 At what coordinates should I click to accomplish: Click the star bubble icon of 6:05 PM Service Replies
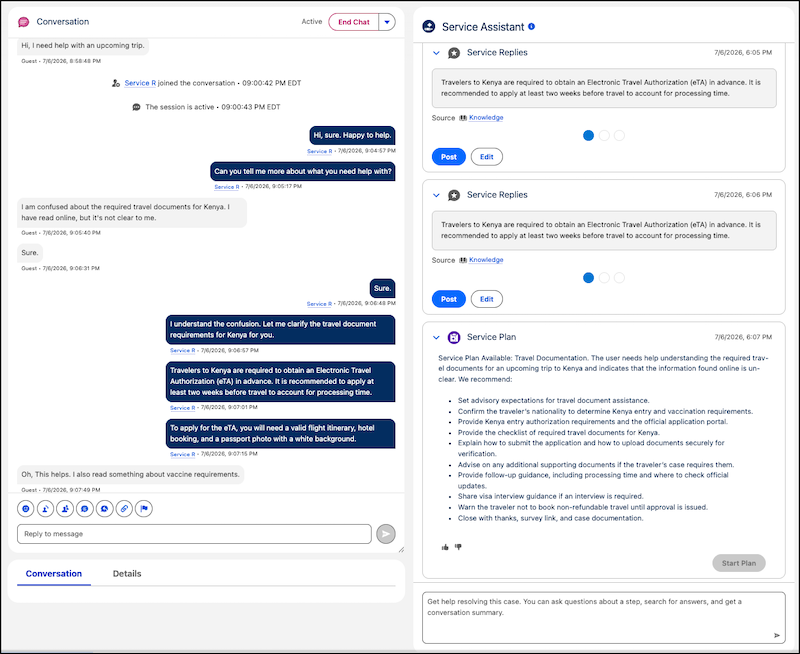[454, 53]
